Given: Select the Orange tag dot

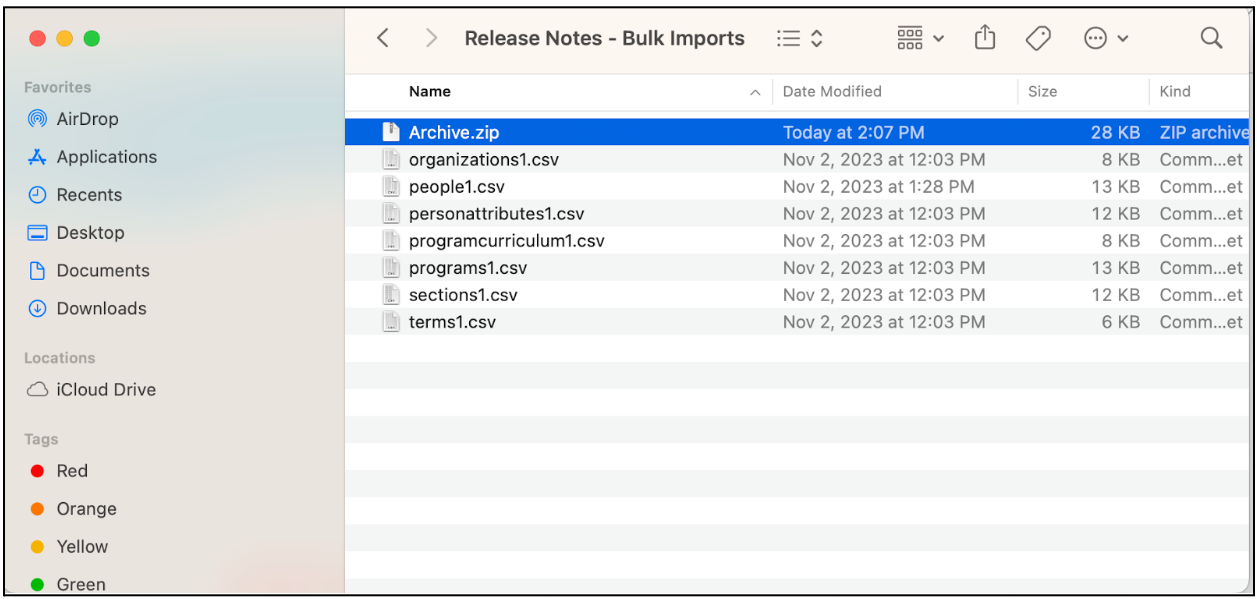Looking at the screenshot, I should (x=37, y=509).
